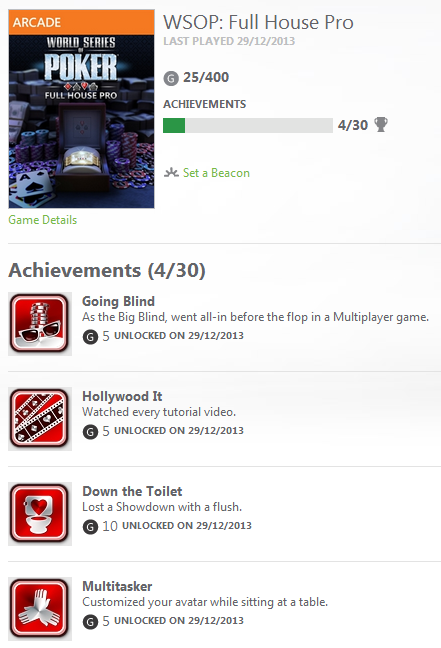Click the G icon under Down the Toilet

point(90,526)
